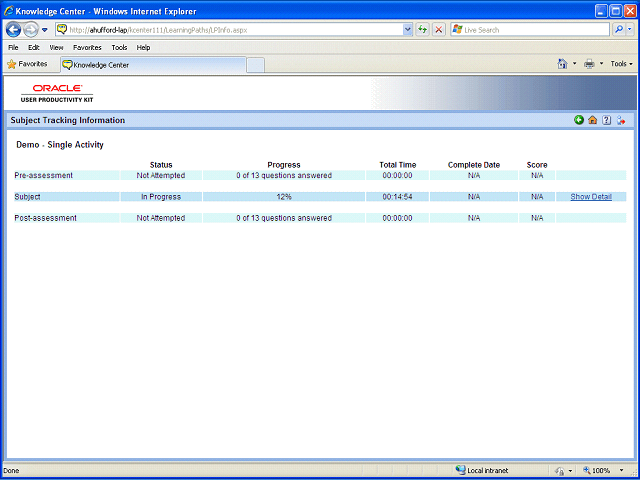Click Post-assessment's 0 of 13 questions answered
This screenshot has height=480, width=640.
tap(284, 218)
